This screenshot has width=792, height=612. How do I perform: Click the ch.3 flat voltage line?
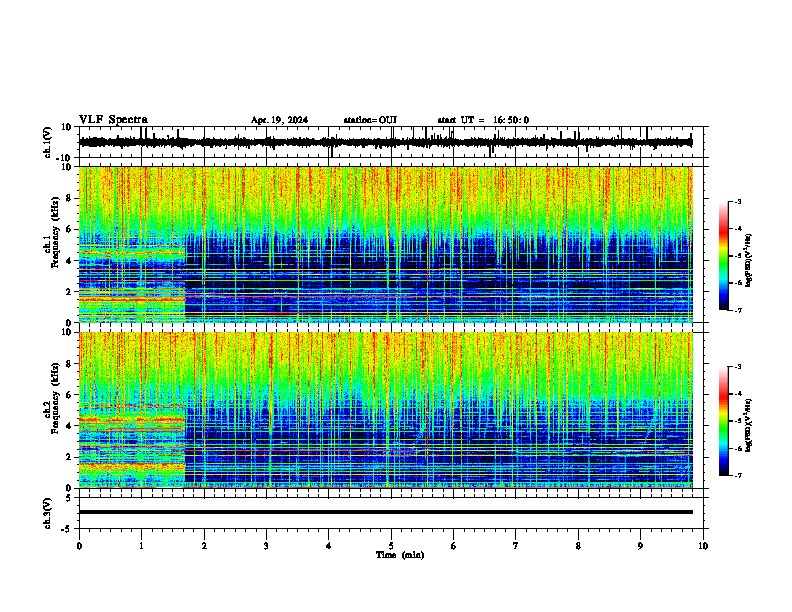pyautogui.click(x=386, y=512)
